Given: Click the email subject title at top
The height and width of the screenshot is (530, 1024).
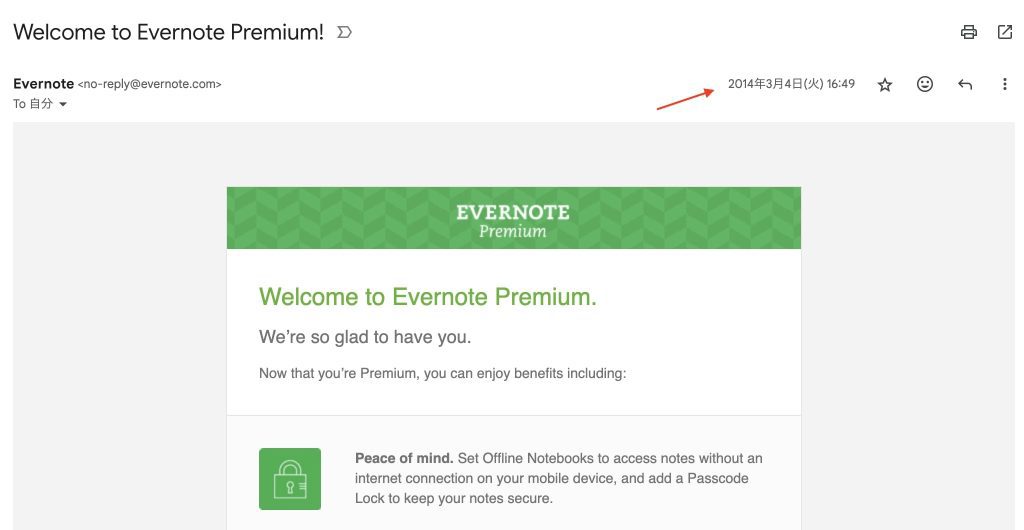Looking at the screenshot, I should coord(168,32).
